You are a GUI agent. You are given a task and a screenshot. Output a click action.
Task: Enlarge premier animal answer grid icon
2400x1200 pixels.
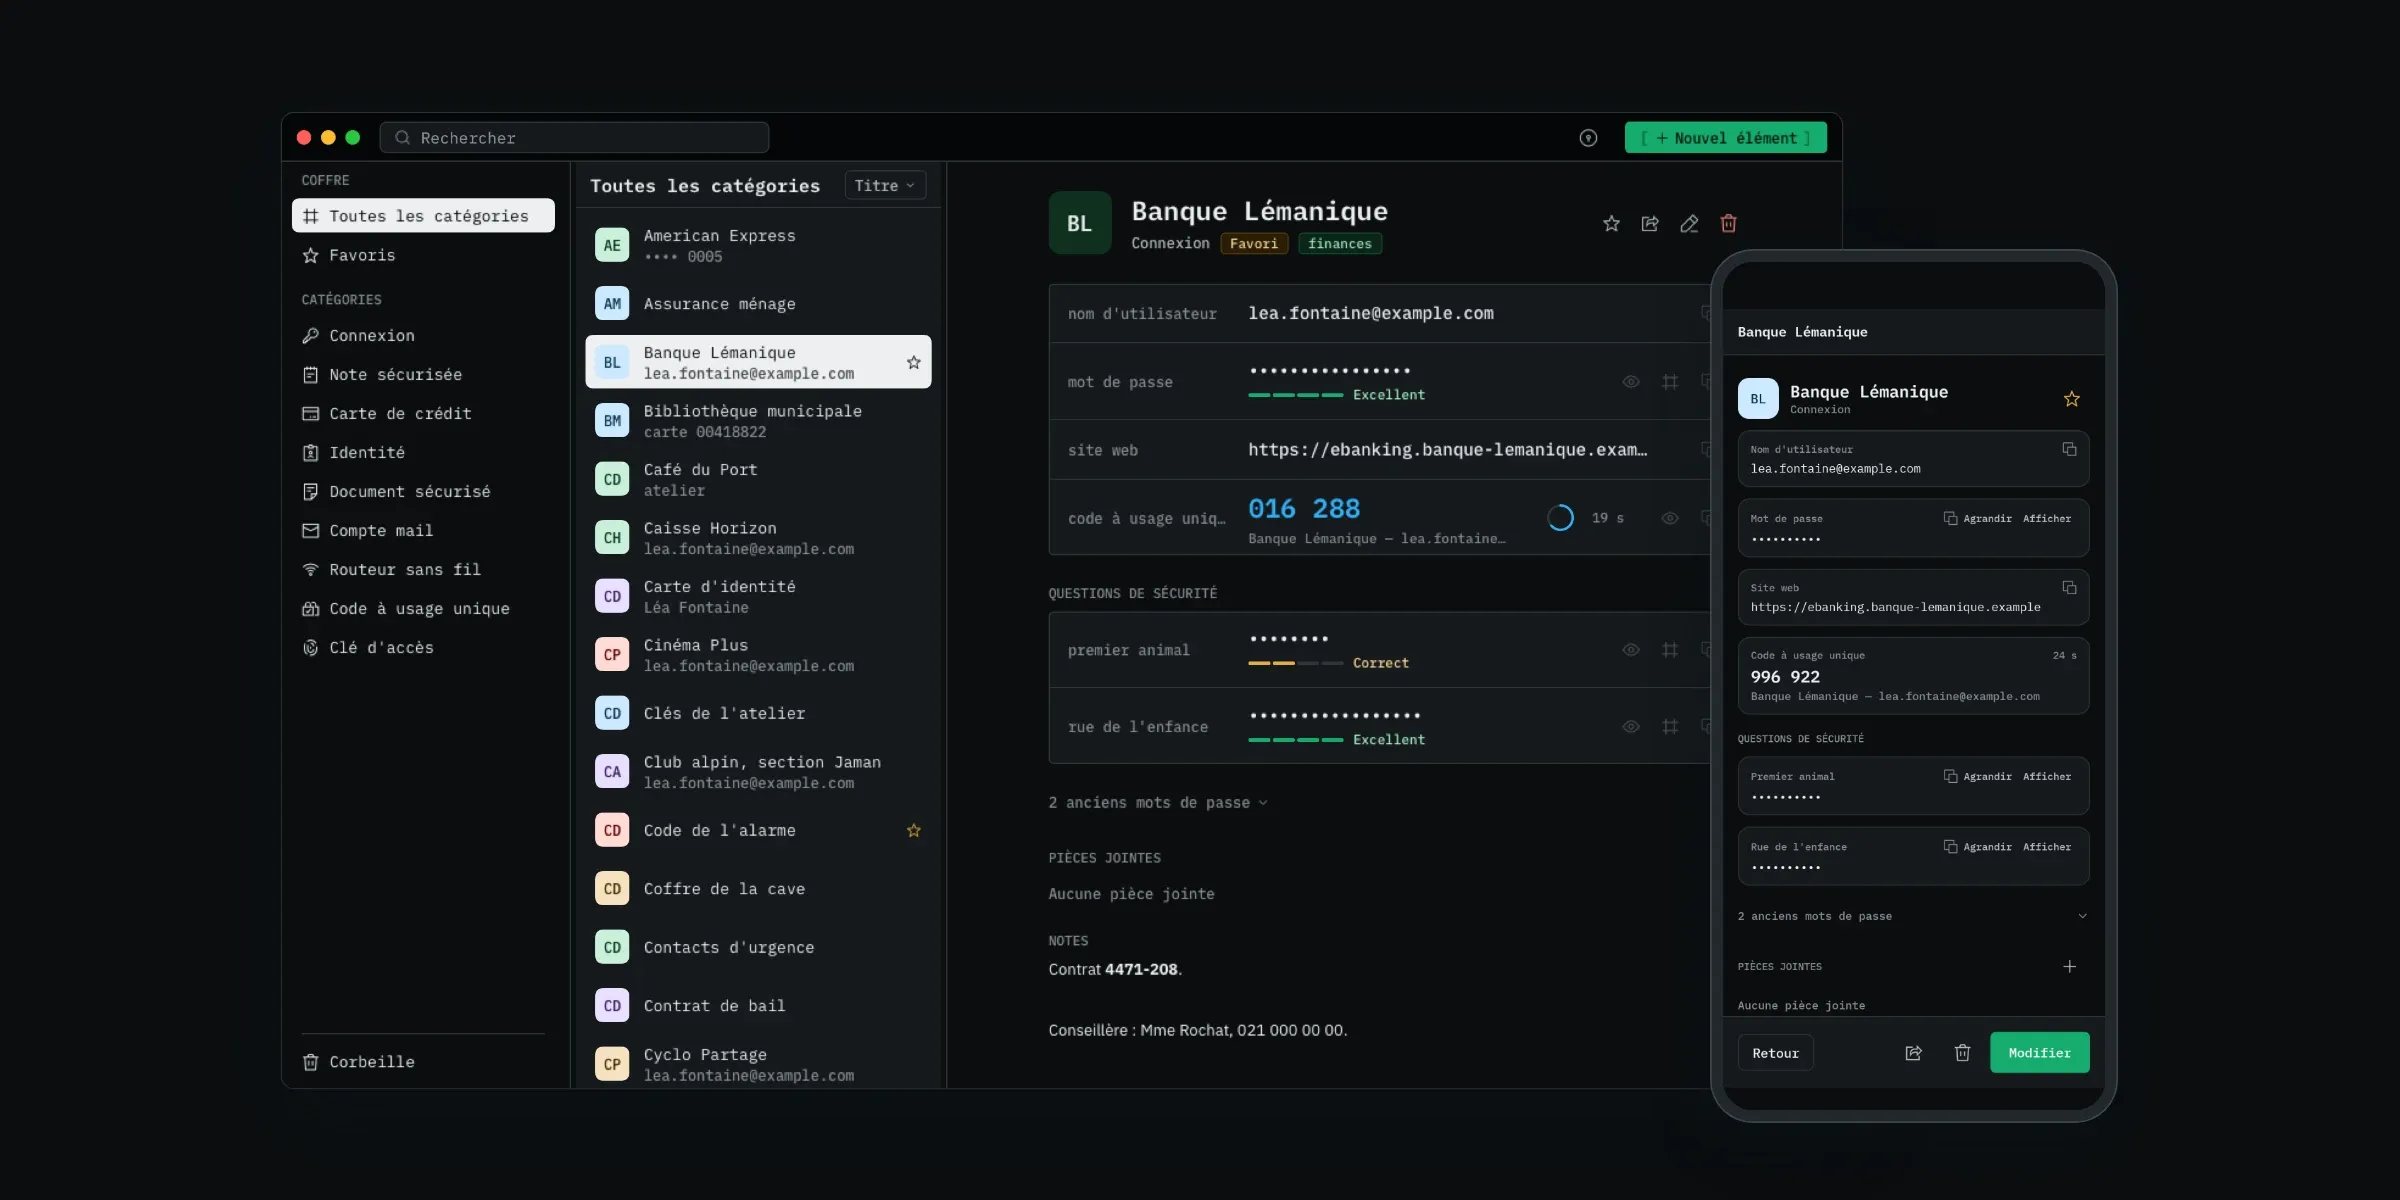tap(1670, 649)
